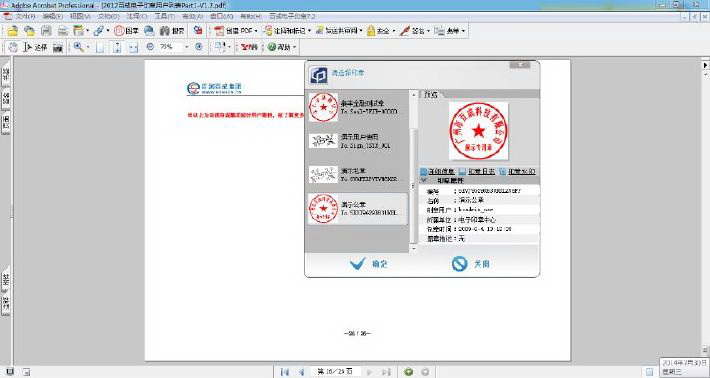Close the seal selection dialog via X
The height and width of the screenshot is (378, 710).
520,65
